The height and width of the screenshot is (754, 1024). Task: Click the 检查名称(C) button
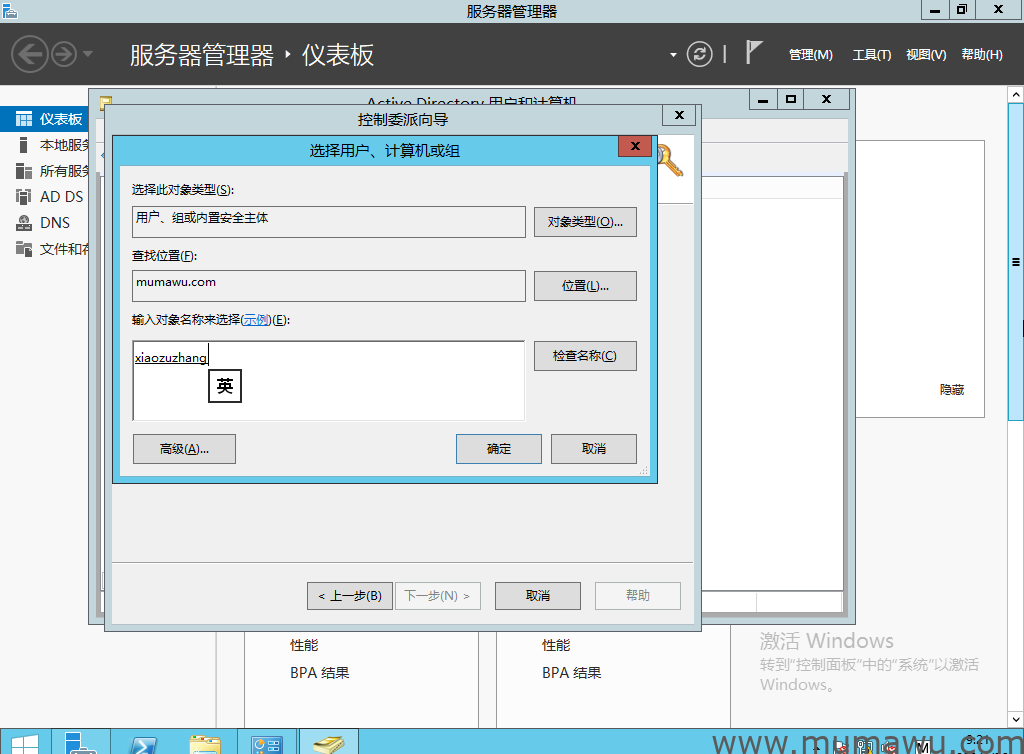coord(585,356)
